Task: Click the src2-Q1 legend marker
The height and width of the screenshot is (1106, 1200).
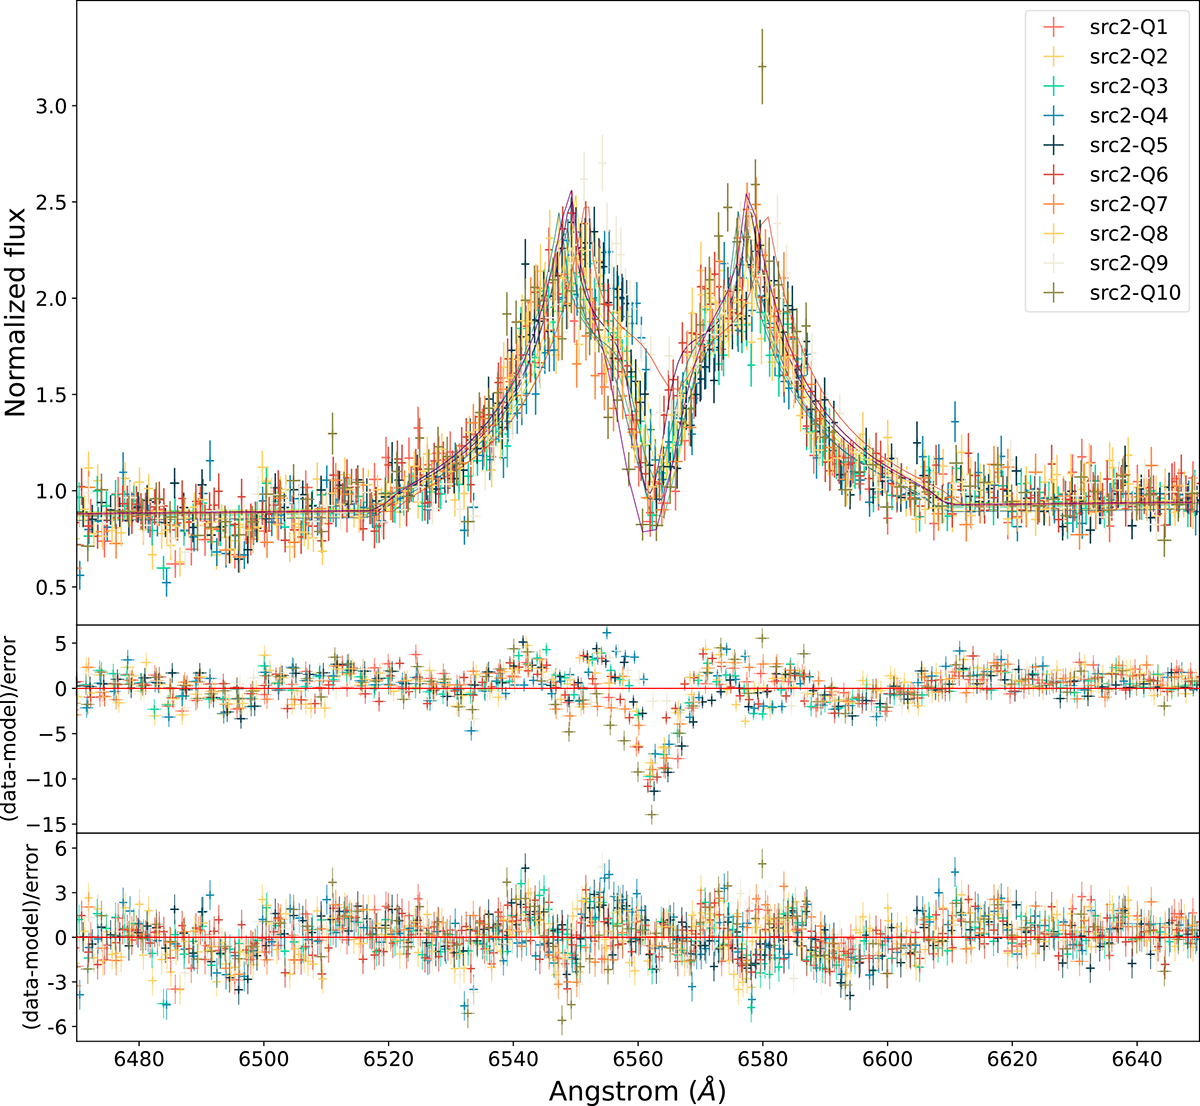Action: pyautogui.click(x=1054, y=27)
